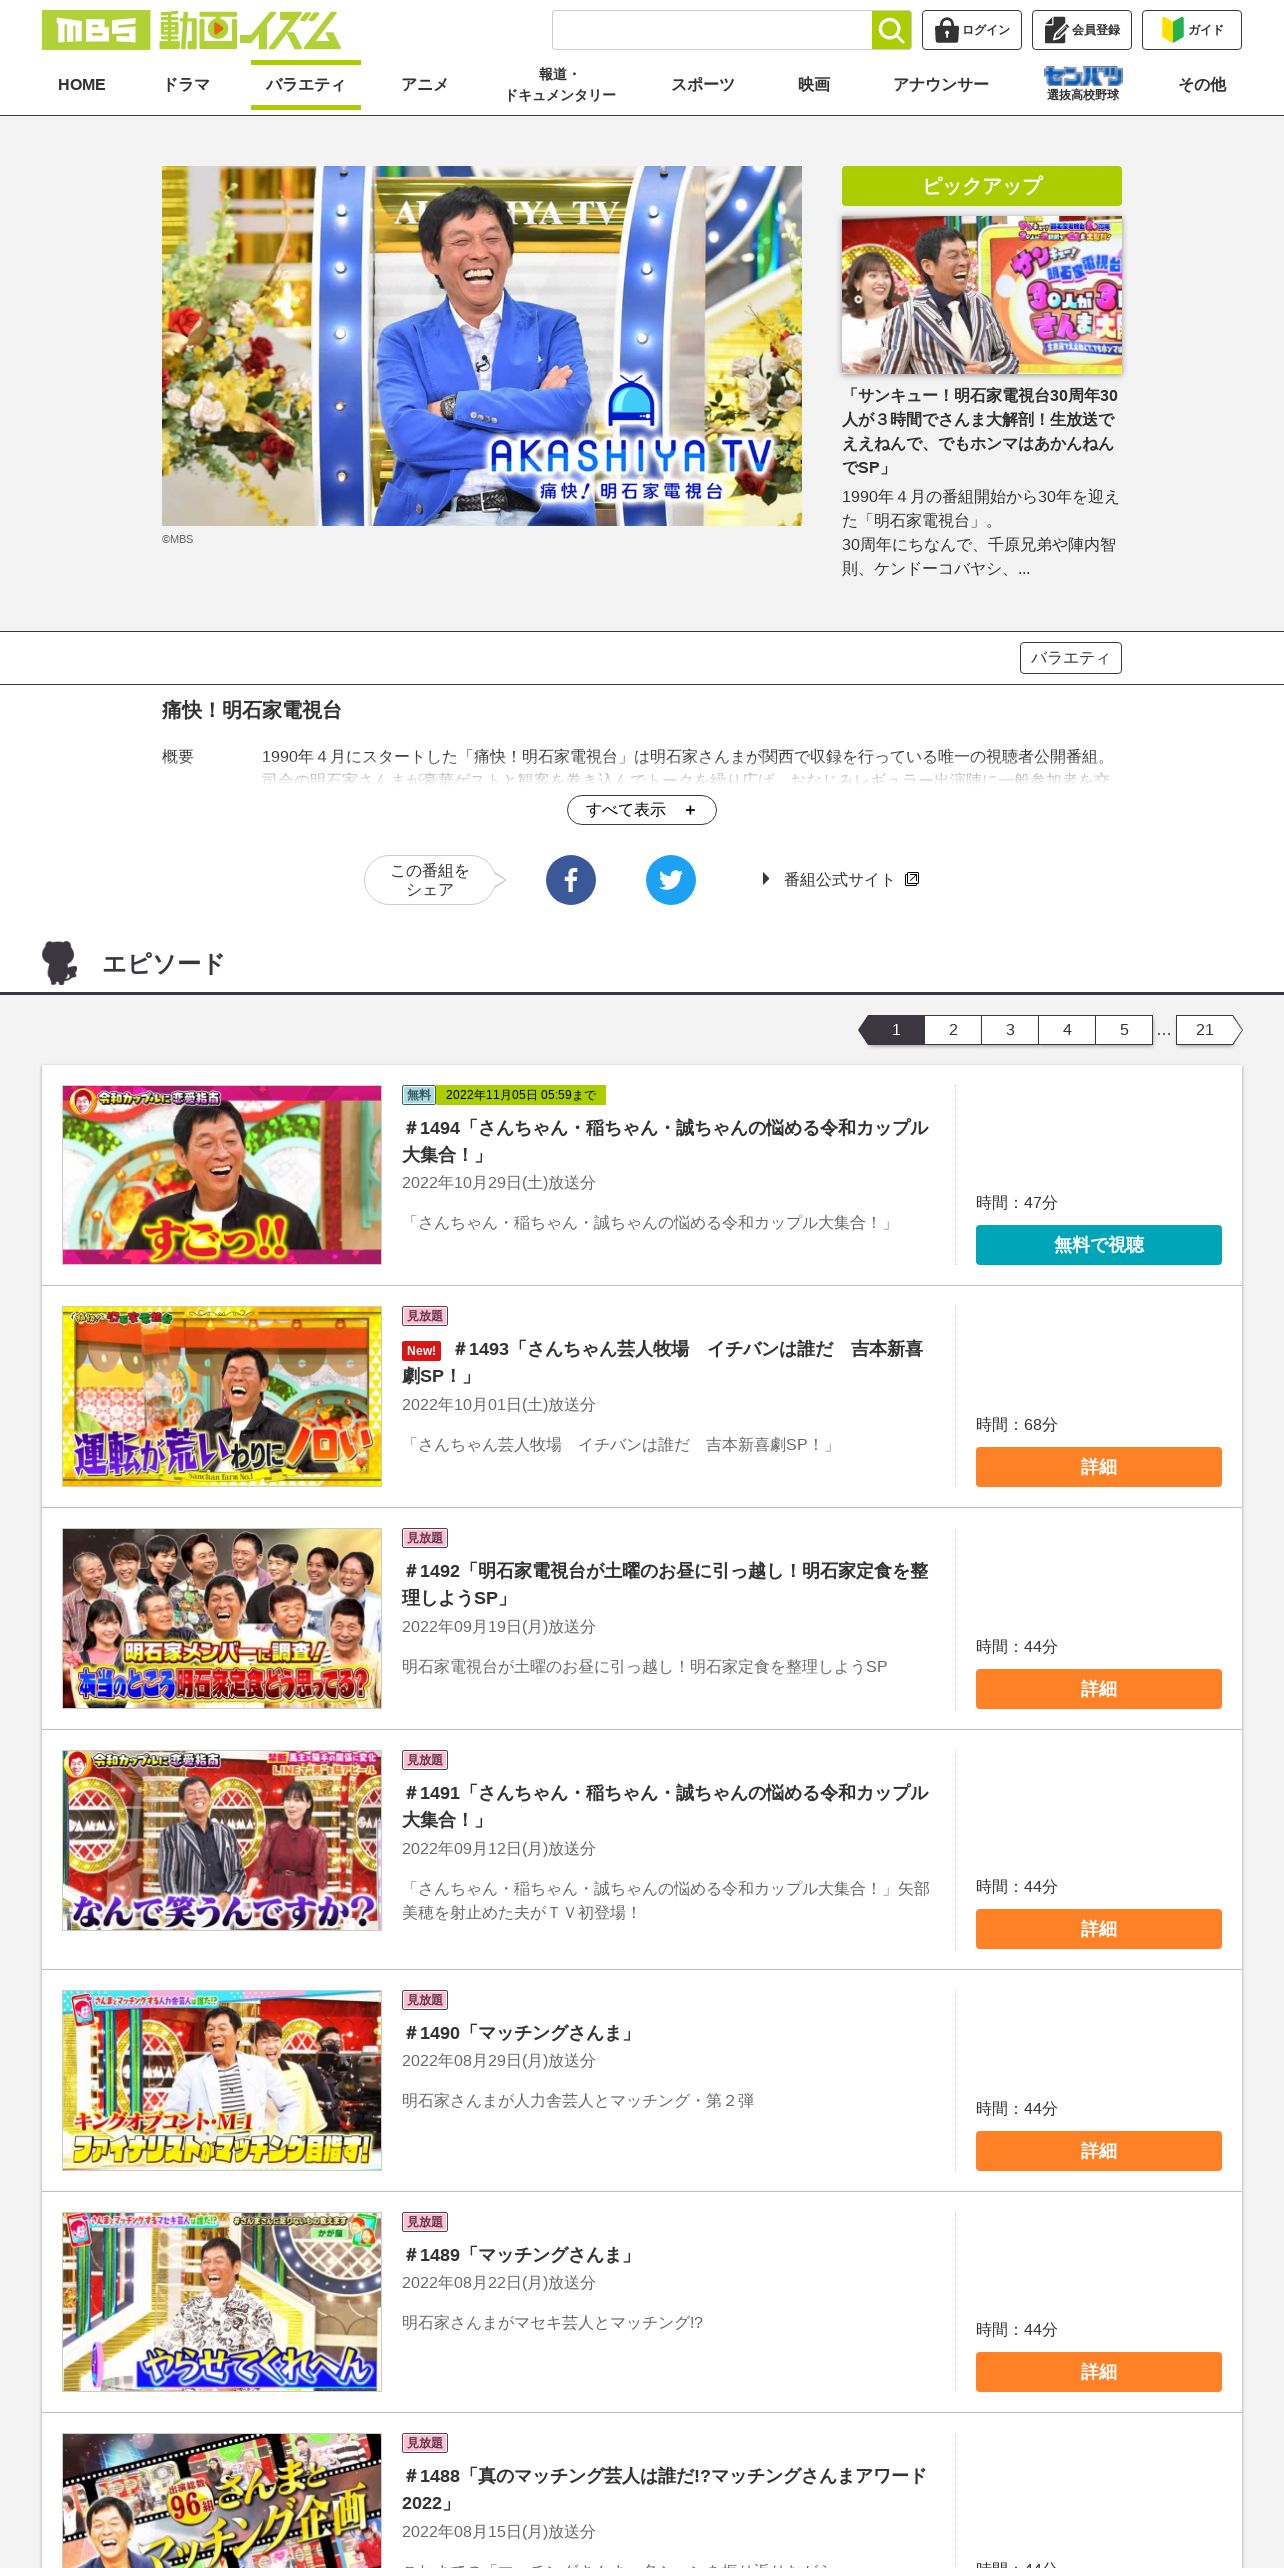This screenshot has height=2568, width=1284.
Task: Click the エピソード mascot icon
Action: (60, 962)
